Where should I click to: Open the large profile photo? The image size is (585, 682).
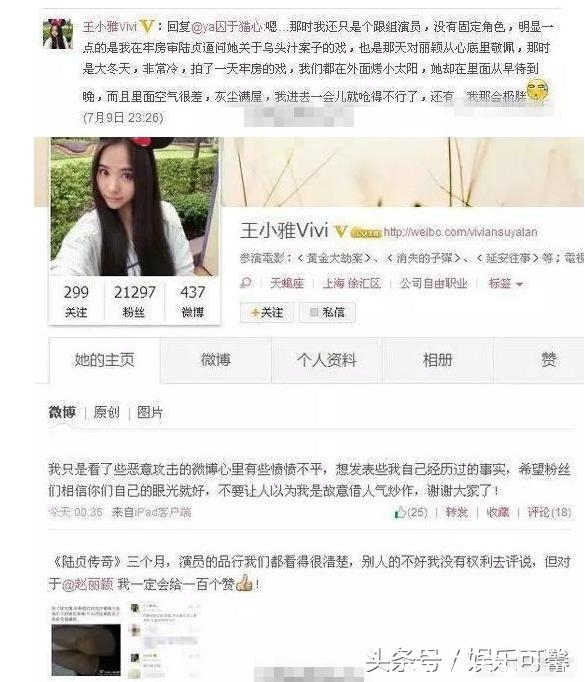(134, 206)
